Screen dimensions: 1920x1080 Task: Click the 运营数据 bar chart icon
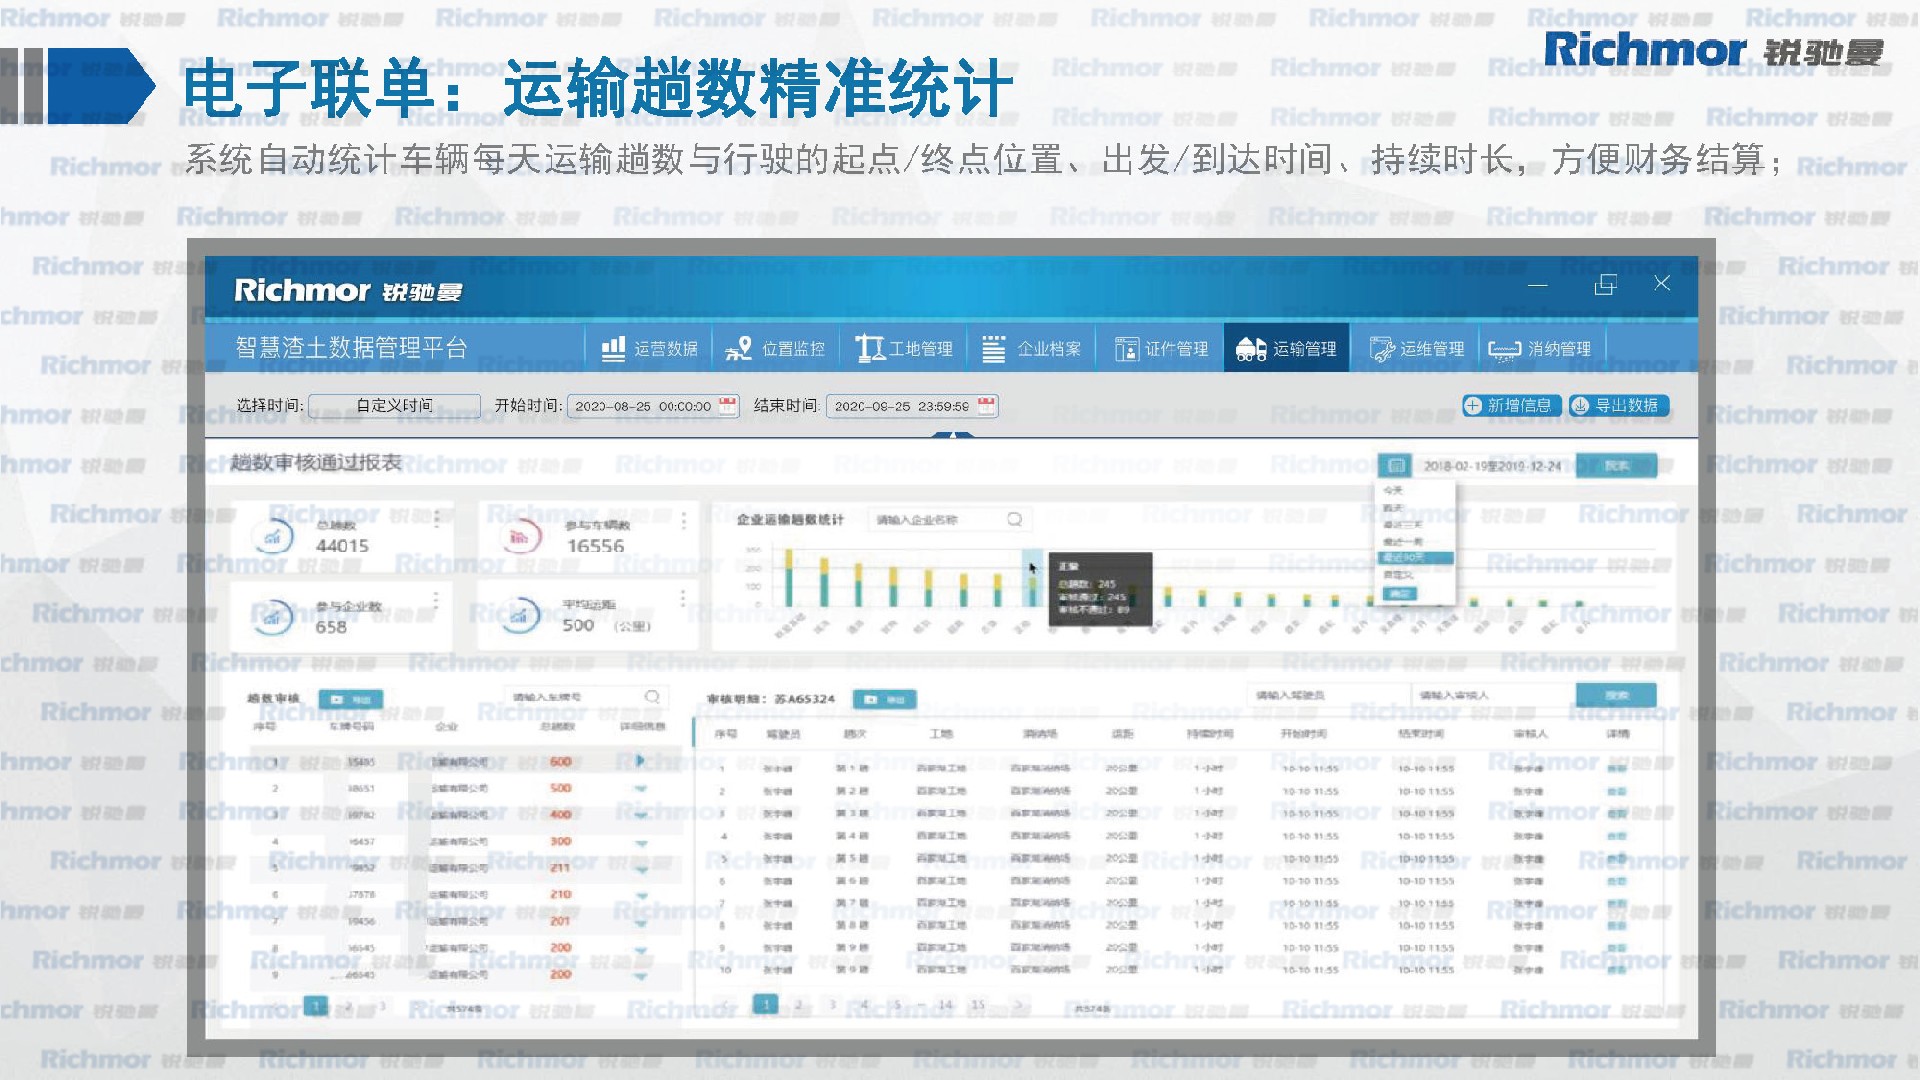[613, 348]
